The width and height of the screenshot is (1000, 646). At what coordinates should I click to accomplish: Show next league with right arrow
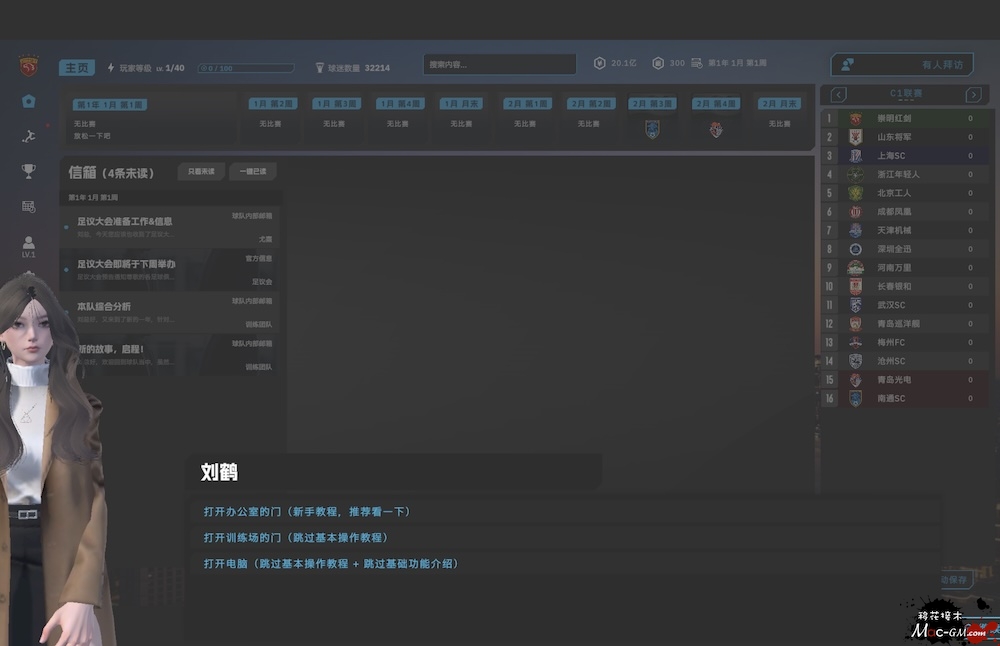[973, 95]
